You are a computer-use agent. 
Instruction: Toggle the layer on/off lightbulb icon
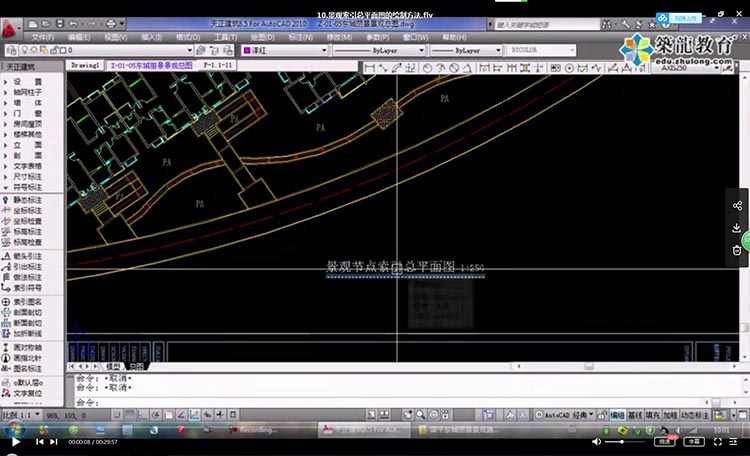(x=25, y=50)
